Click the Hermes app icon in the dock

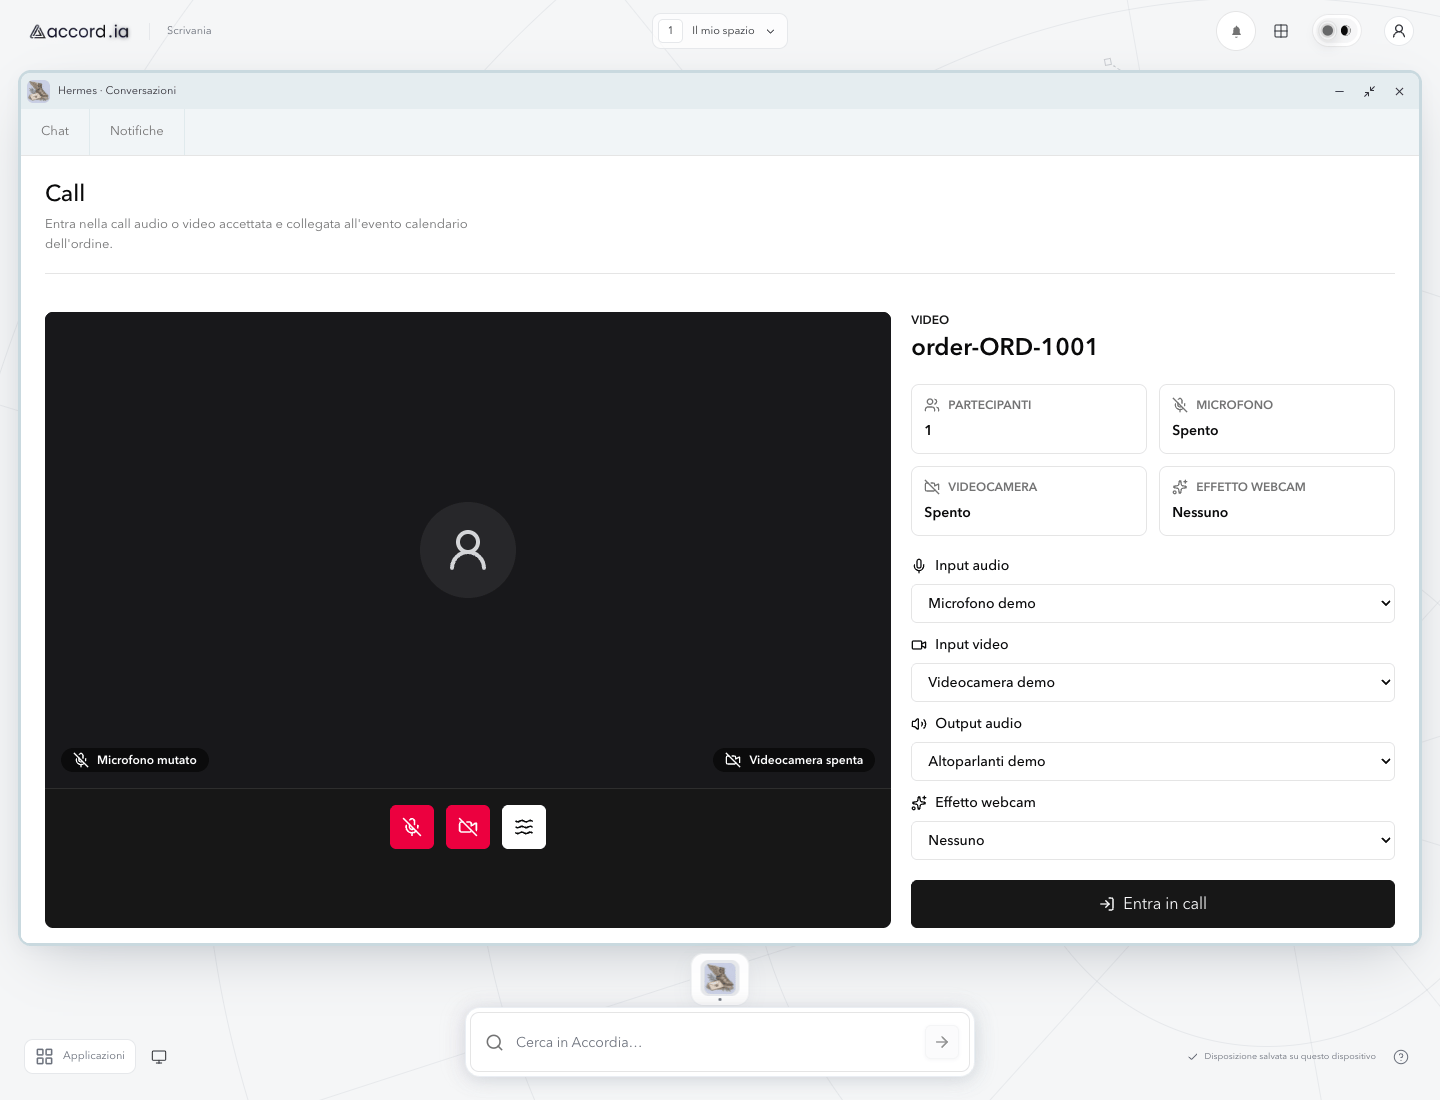click(720, 978)
